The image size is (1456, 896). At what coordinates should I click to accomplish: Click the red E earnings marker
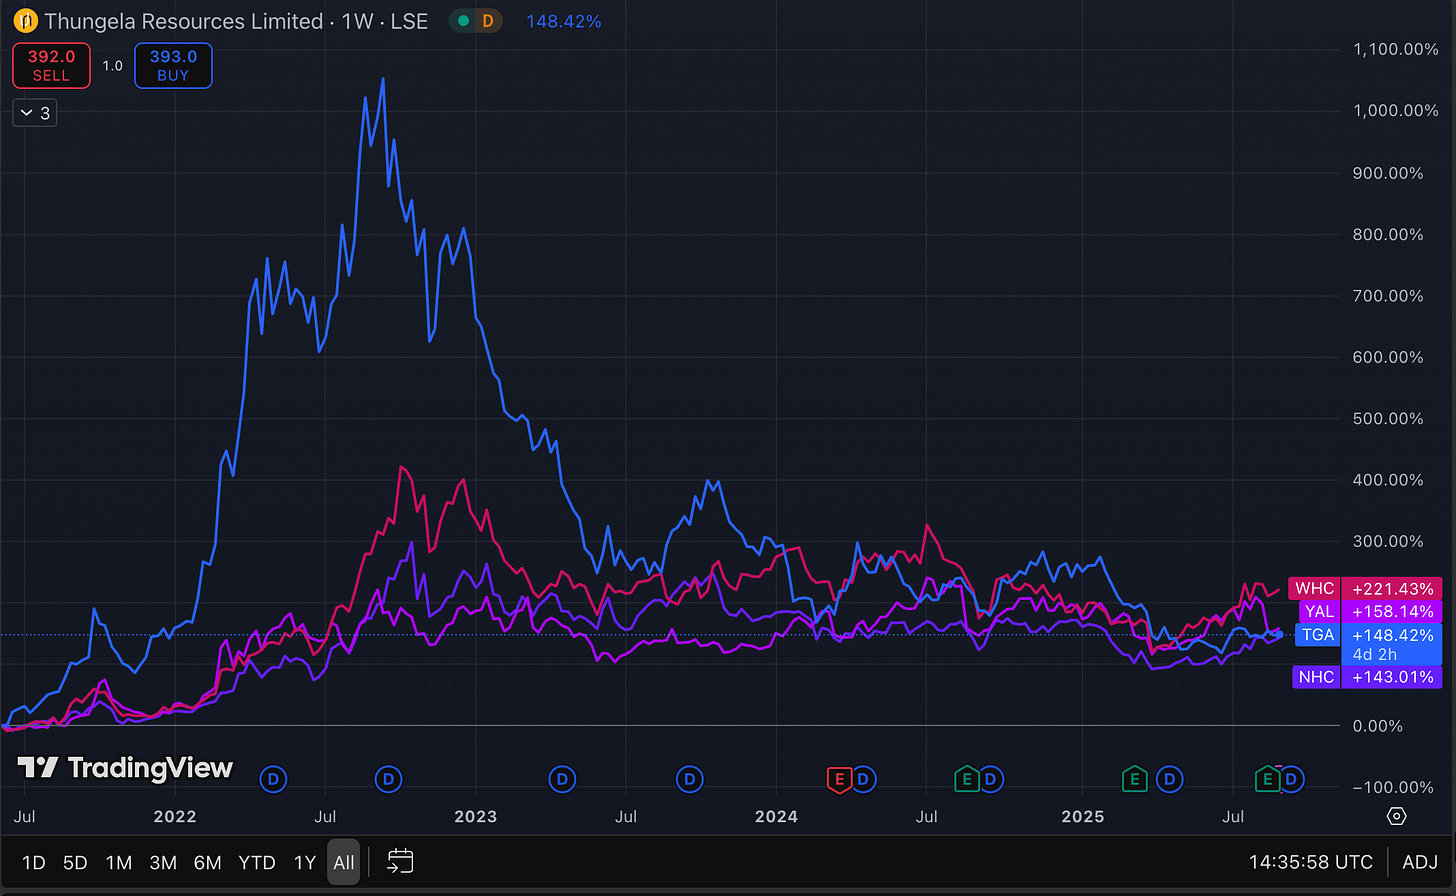839,779
